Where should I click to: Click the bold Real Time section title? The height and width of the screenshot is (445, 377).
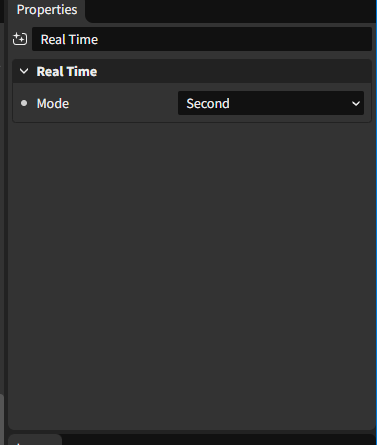coord(67,71)
